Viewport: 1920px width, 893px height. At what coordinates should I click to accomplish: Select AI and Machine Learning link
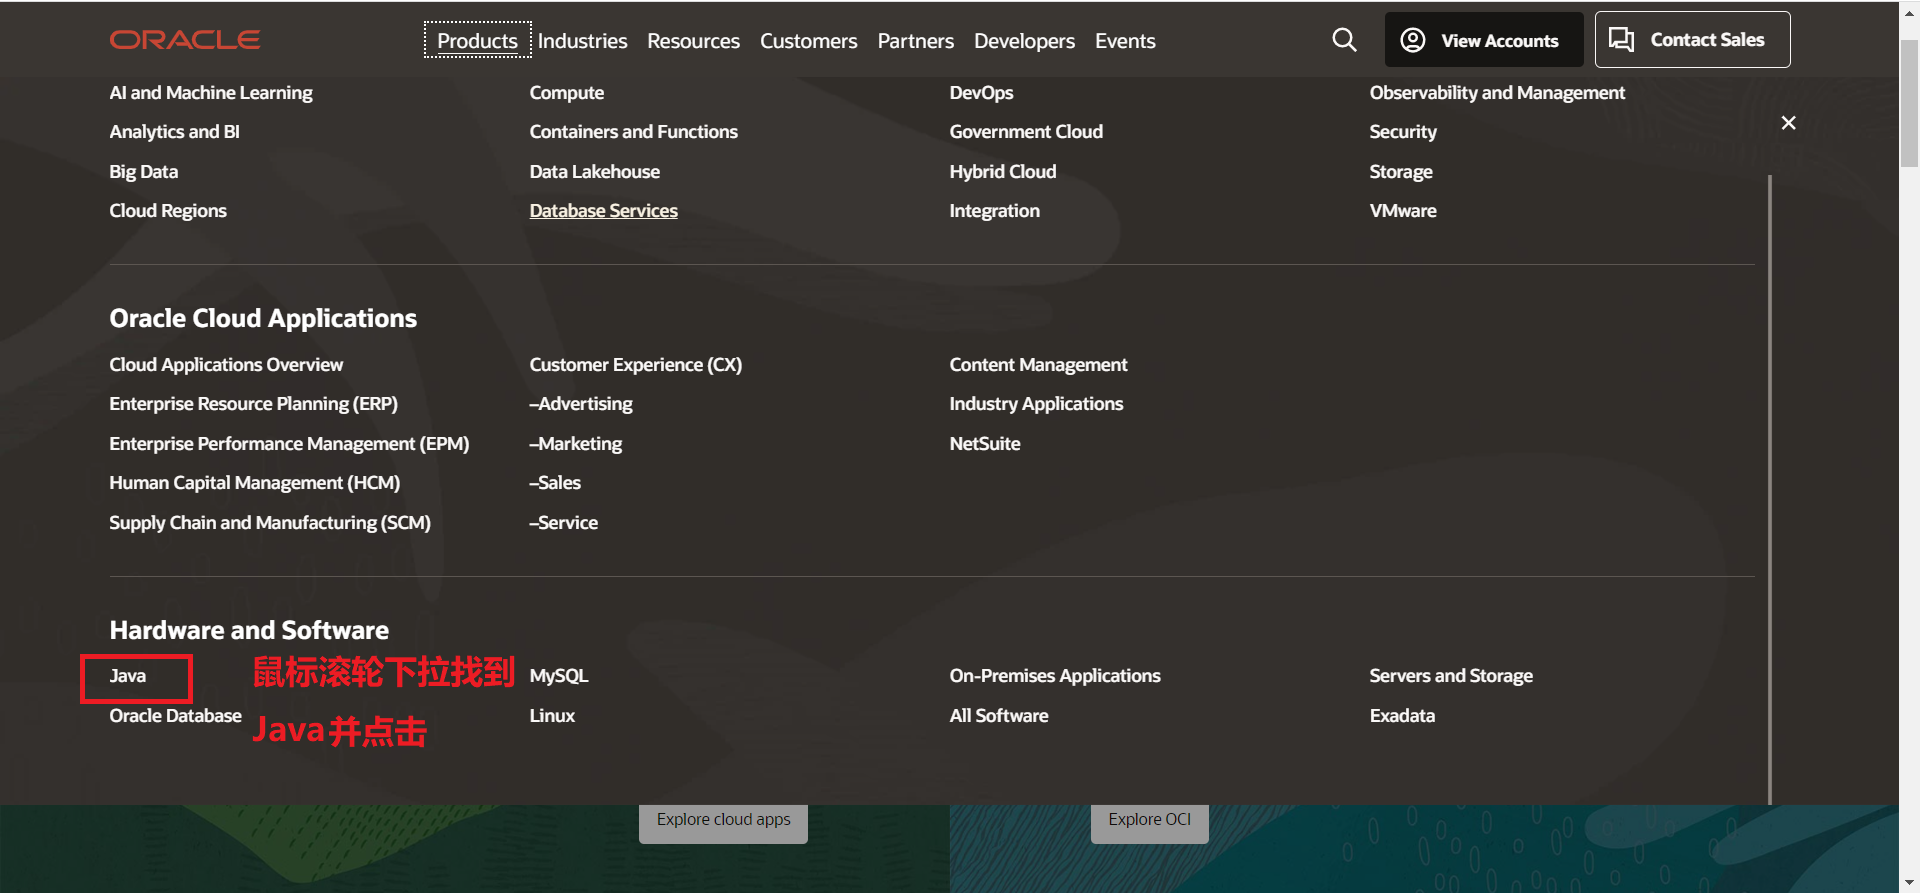coord(211,93)
